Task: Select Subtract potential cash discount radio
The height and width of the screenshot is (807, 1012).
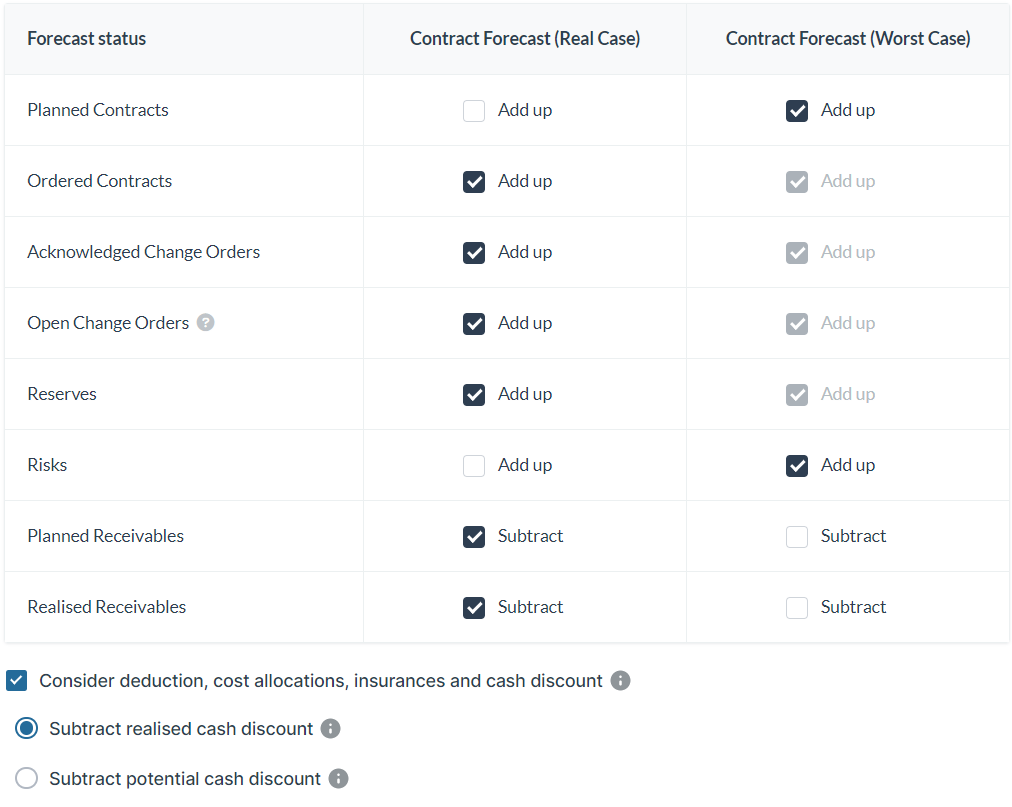Action: pos(26,778)
